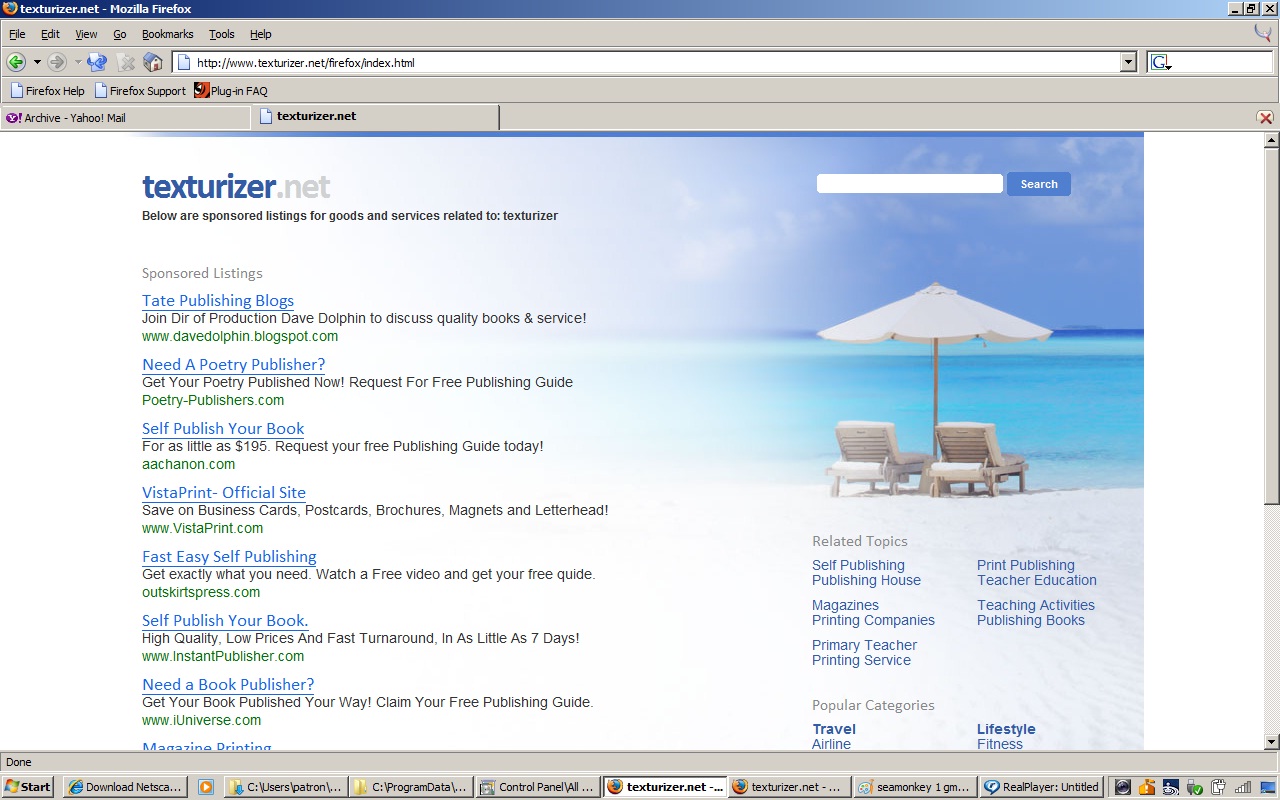Screen dimensions: 1280x800
Task: Click the Printing Companies related topic
Action: coord(873,620)
